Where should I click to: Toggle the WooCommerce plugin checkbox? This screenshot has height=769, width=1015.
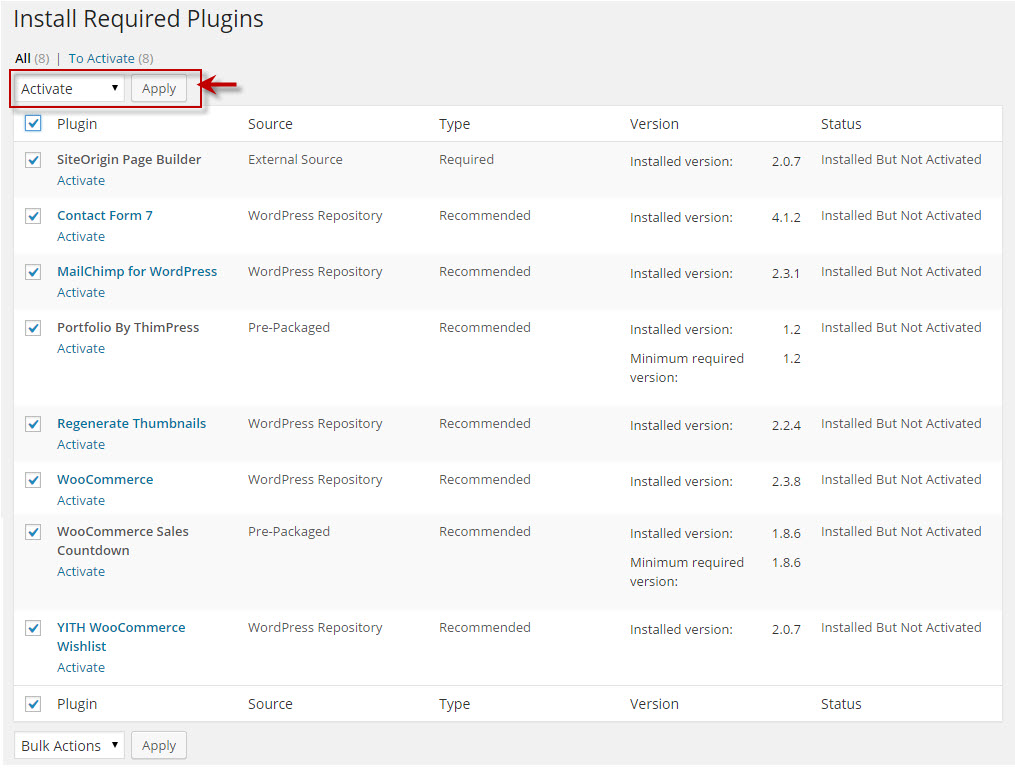coord(33,480)
